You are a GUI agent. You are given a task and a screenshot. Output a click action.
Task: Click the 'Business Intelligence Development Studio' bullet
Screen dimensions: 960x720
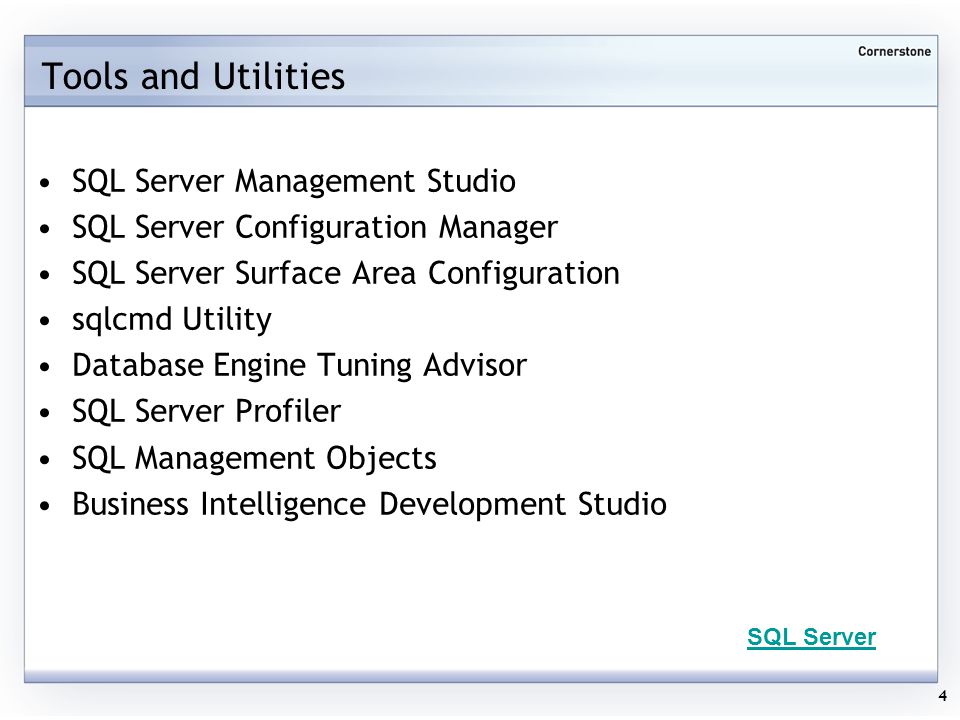pos(369,504)
